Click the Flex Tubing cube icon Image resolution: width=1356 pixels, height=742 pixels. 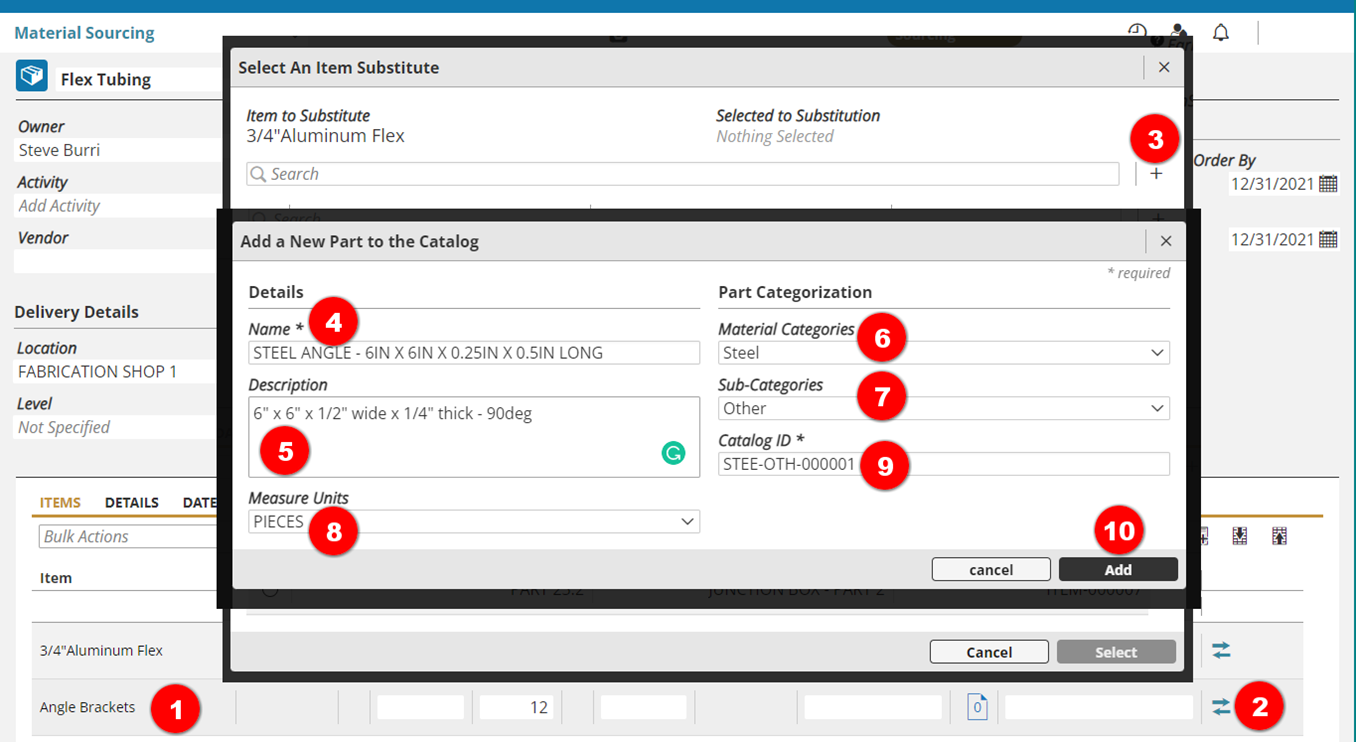(x=32, y=77)
